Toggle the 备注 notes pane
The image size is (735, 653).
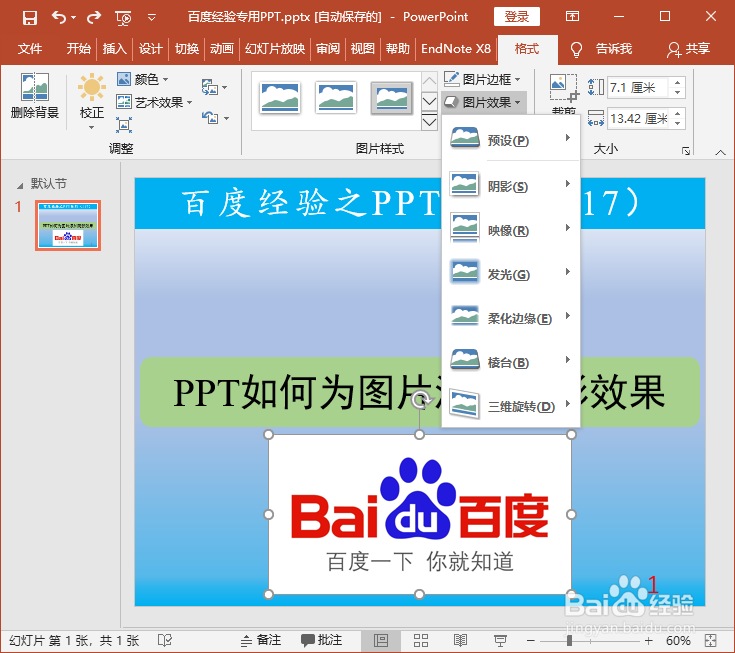[261, 640]
